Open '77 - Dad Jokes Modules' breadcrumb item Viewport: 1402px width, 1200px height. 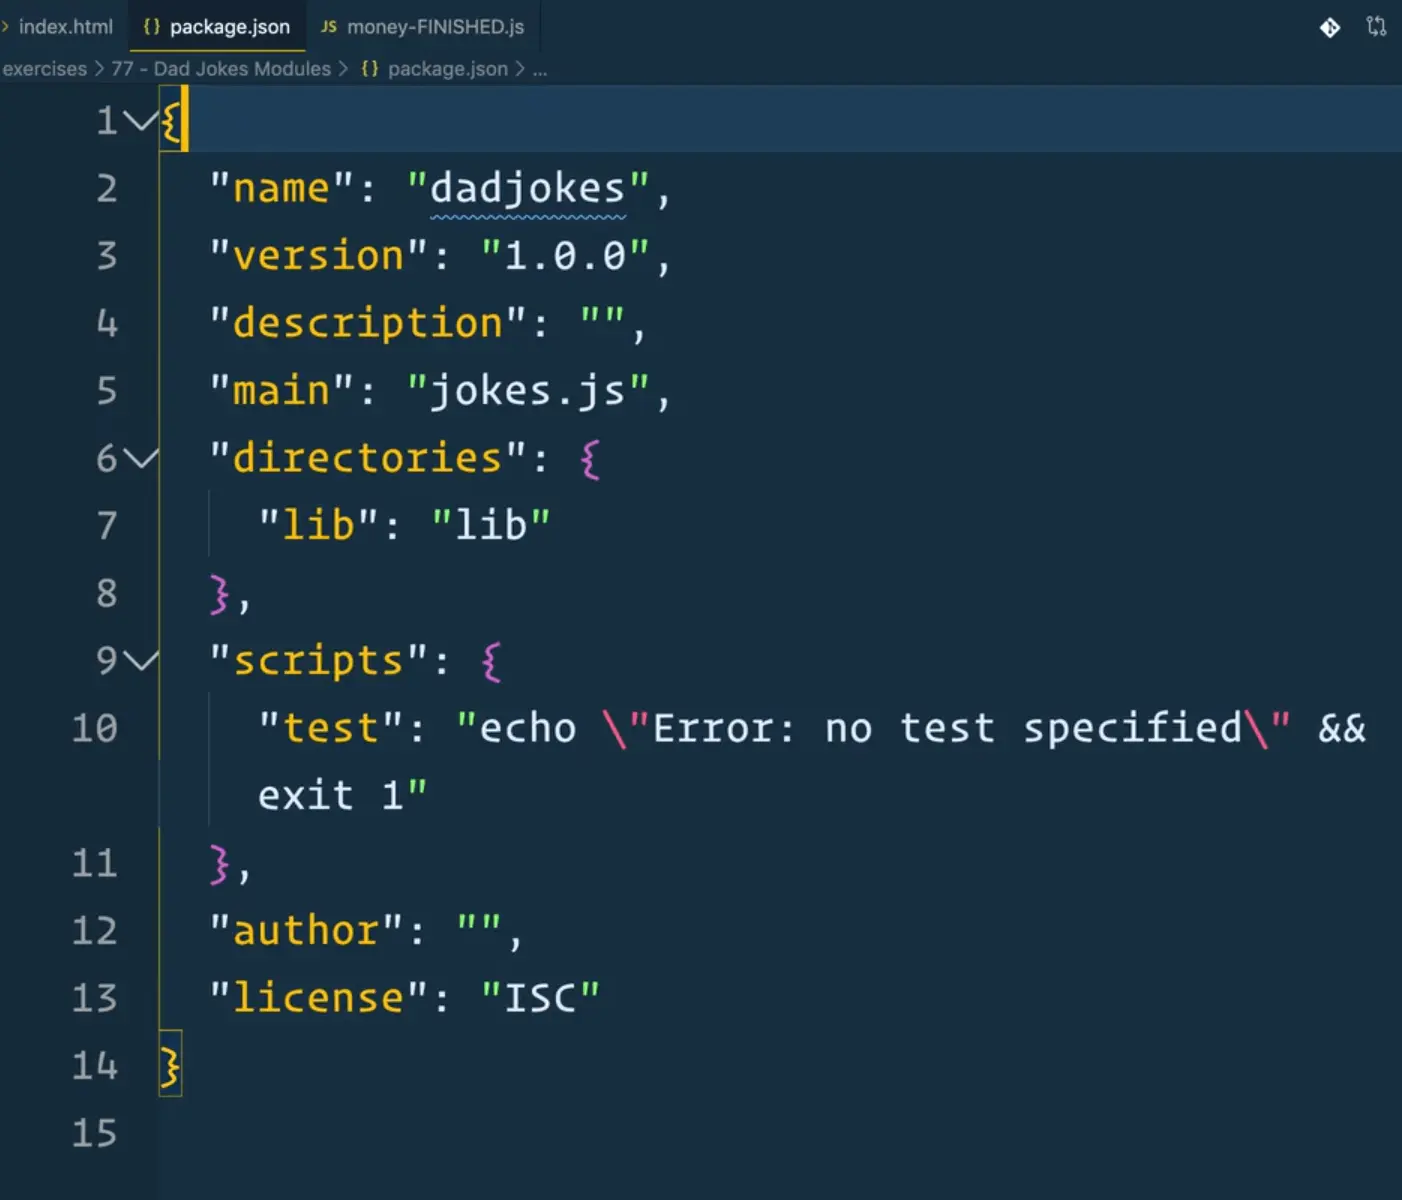tap(221, 68)
